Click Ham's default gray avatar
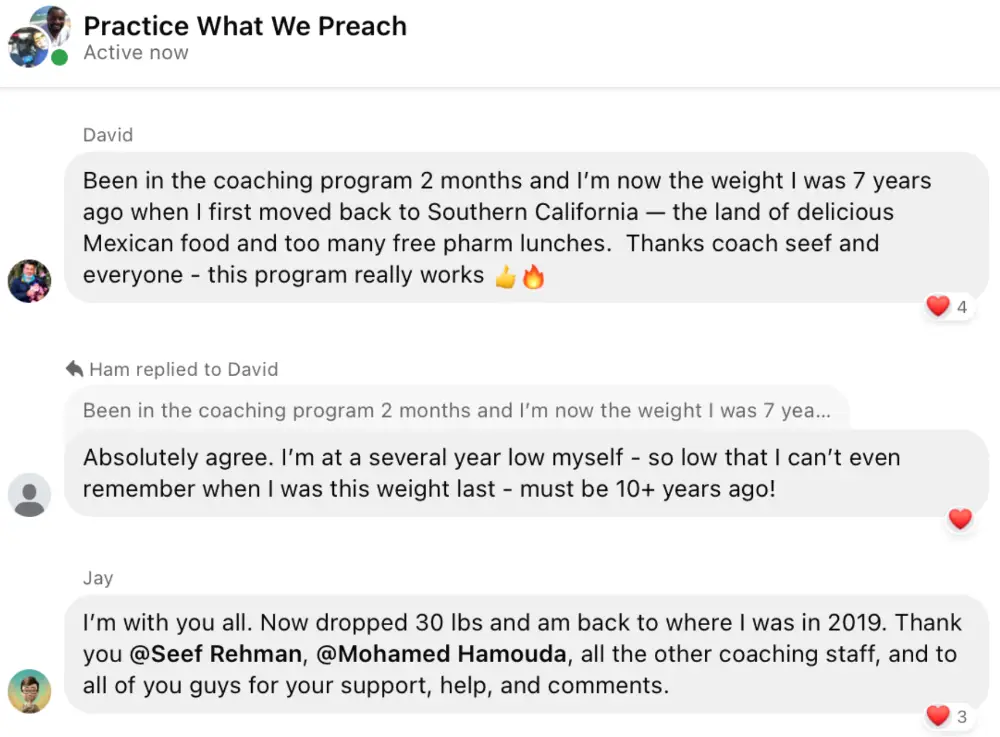 click(x=29, y=494)
